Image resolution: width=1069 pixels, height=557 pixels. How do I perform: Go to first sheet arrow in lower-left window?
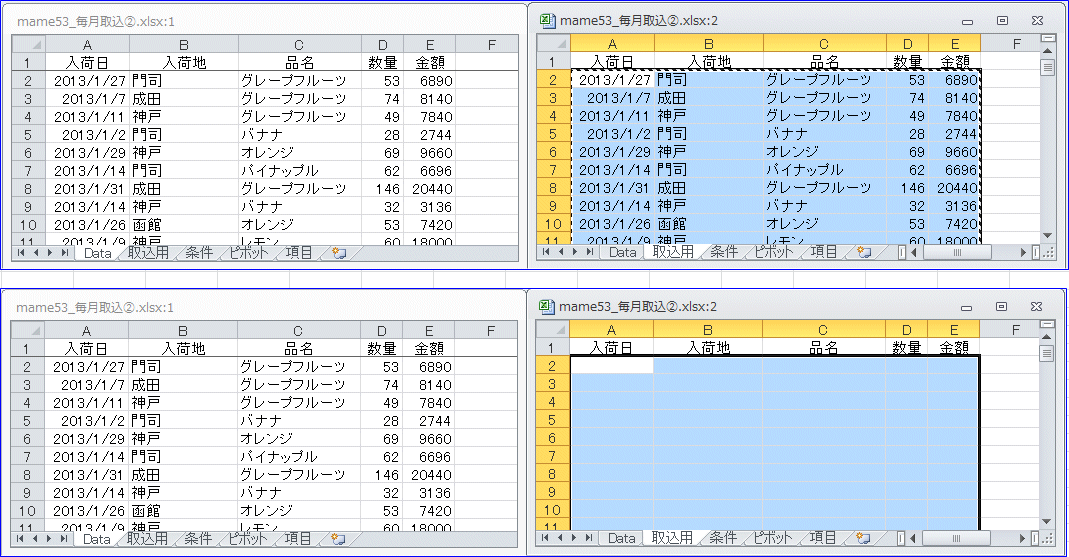(x=20, y=539)
